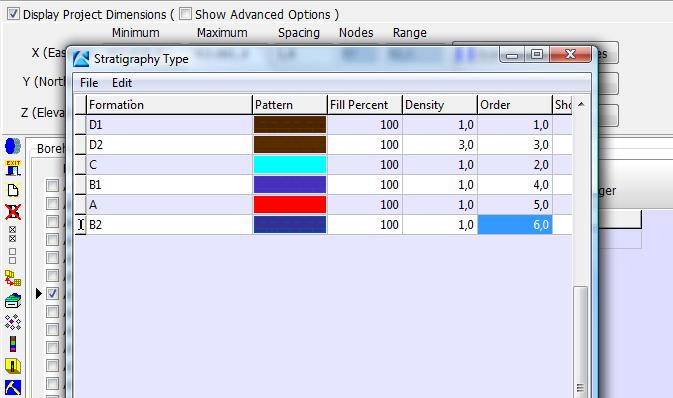The height and width of the screenshot is (398, 673).
Task: Click the Exit door icon in sidebar
Action: [13, 168]
